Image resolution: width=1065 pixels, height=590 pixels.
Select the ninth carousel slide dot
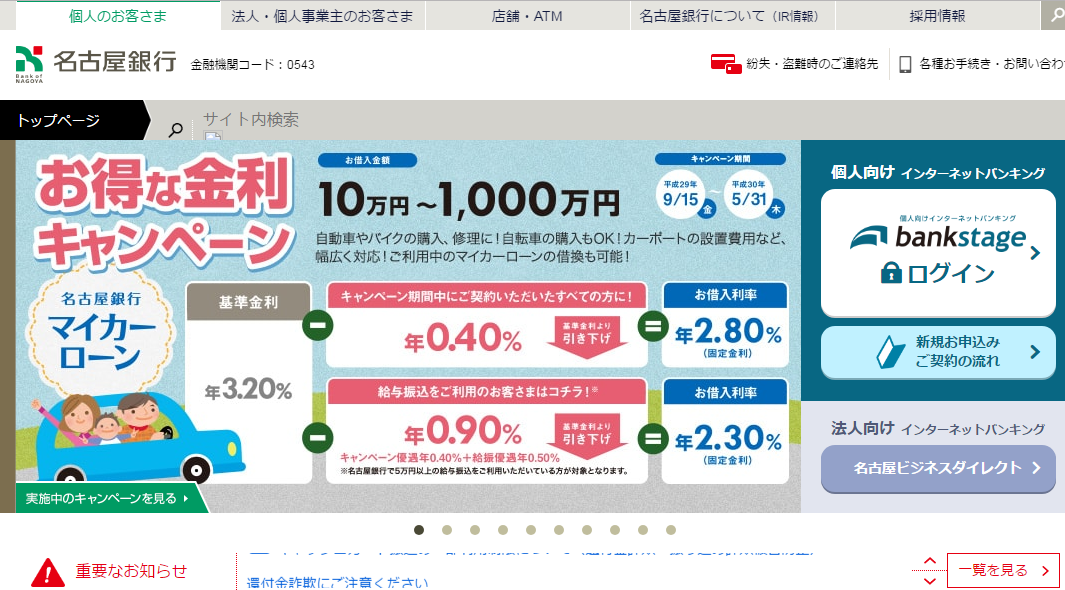click(643, 530)
